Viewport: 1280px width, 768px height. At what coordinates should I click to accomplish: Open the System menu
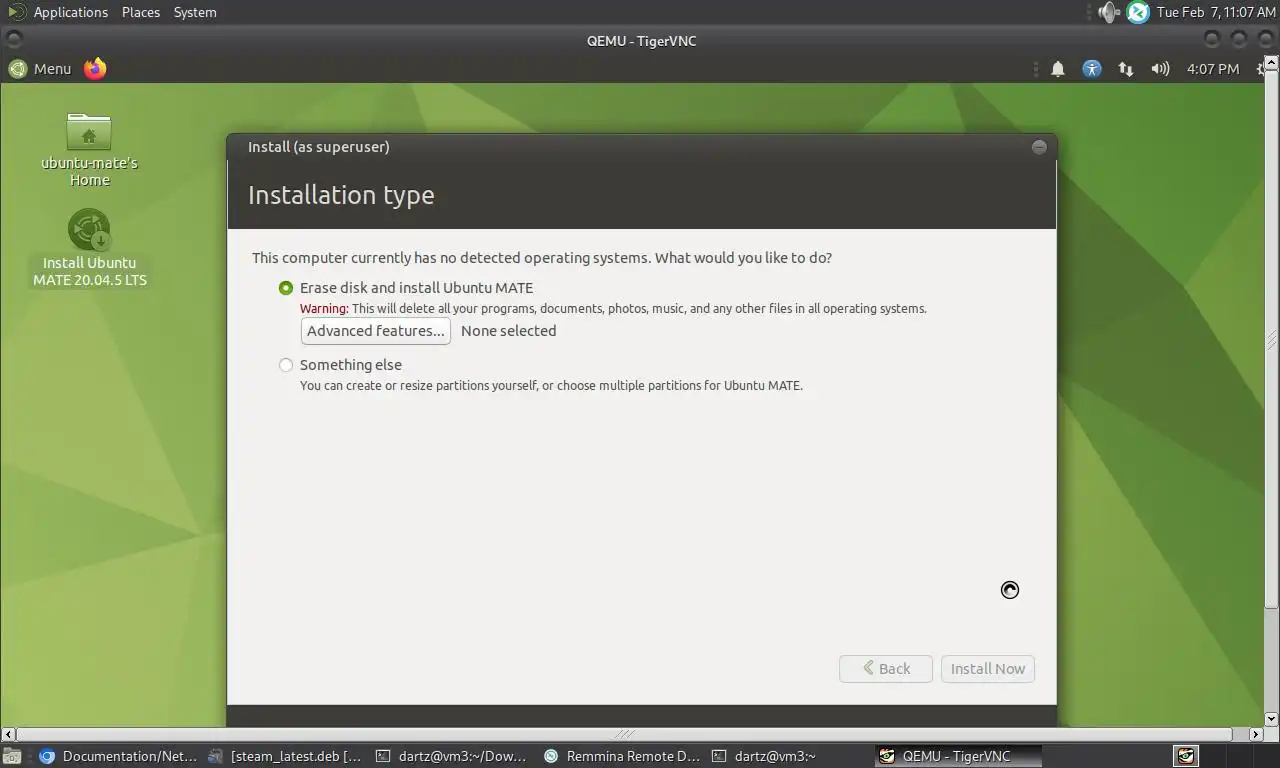point(195,12)
